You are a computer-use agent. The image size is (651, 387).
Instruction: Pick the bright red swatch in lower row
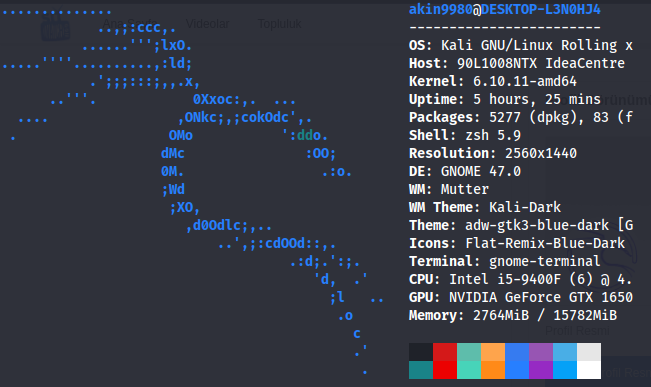coord(445,370)
